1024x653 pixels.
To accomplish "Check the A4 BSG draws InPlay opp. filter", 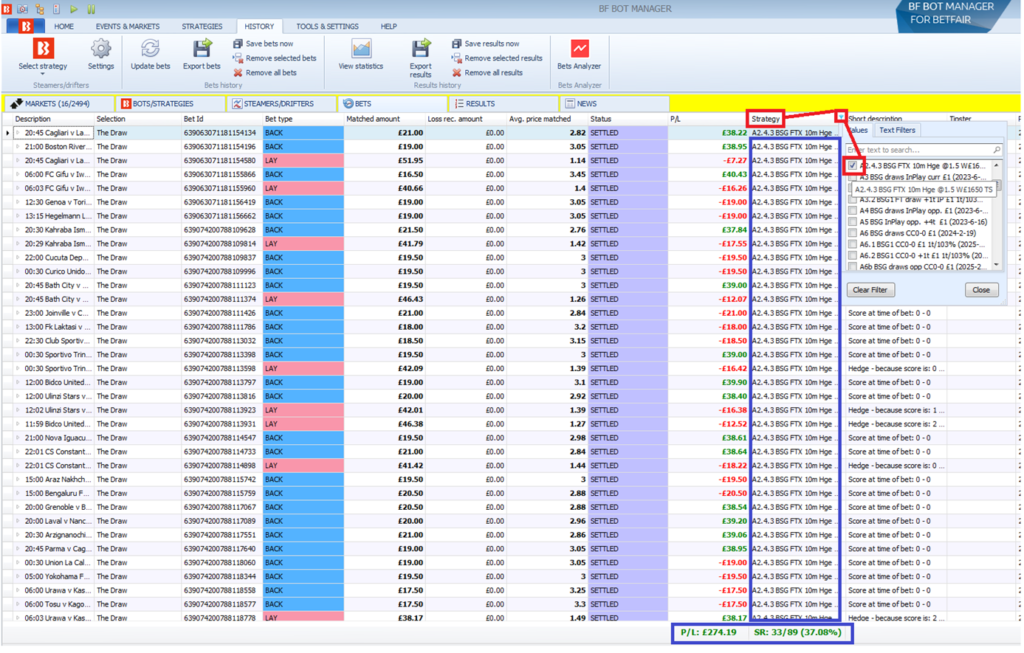I will (x=852, y=211).
